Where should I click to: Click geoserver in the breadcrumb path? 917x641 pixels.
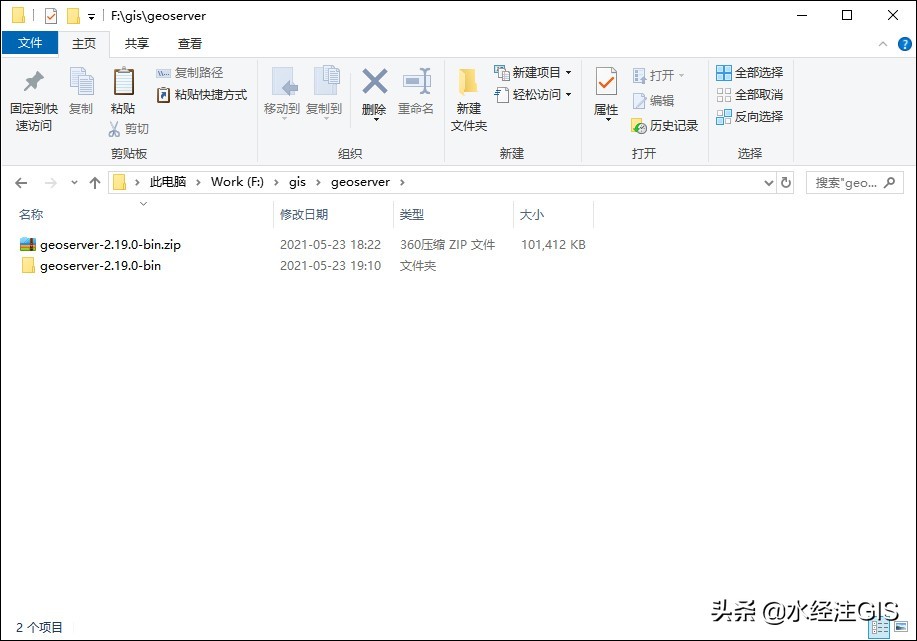coord(360,182)
